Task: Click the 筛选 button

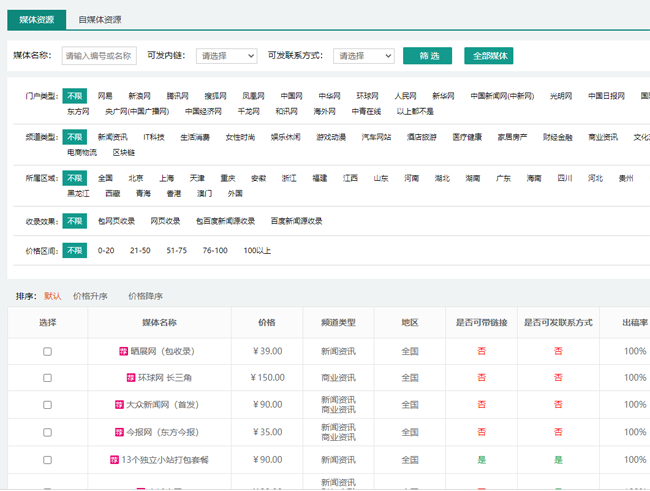Action: point(427,56)
